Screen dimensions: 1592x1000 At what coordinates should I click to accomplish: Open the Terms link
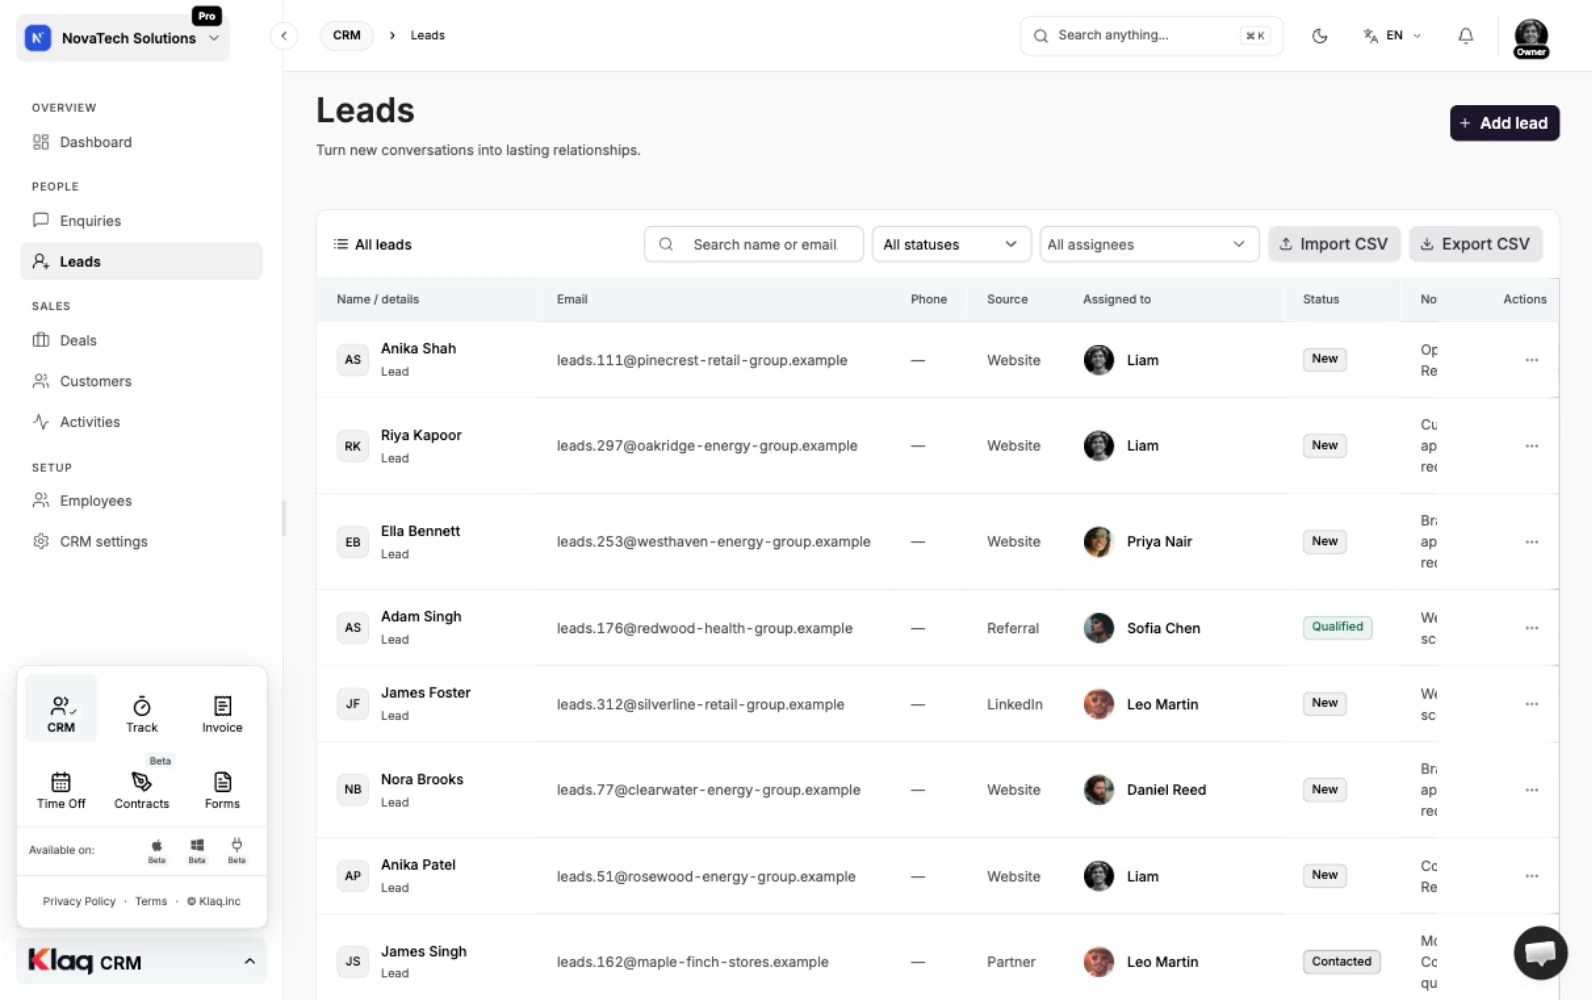point(151,901)
